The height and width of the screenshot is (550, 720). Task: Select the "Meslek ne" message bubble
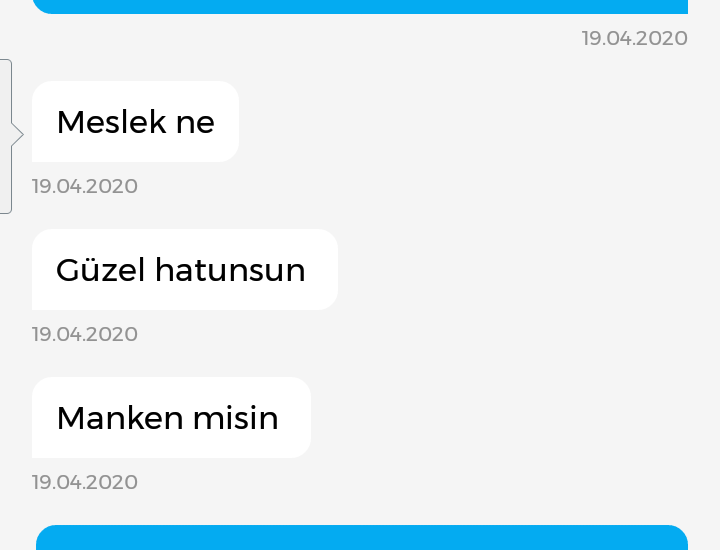[x=135, y=122]
